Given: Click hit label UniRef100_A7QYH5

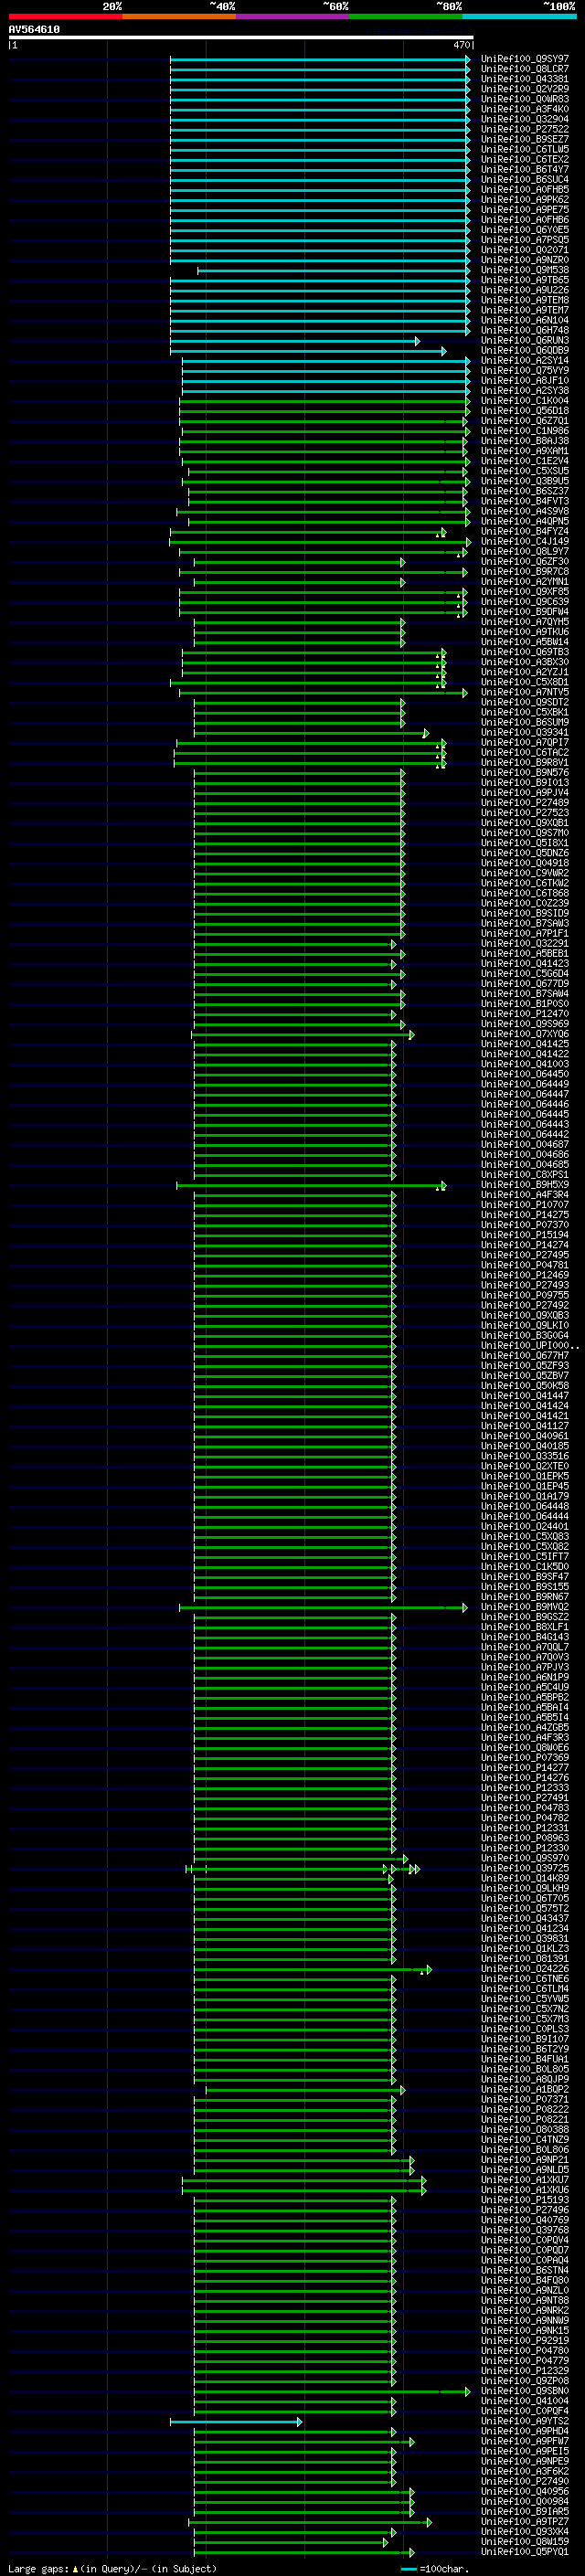Looking at the screenshot, I should [x=525, y=622].
